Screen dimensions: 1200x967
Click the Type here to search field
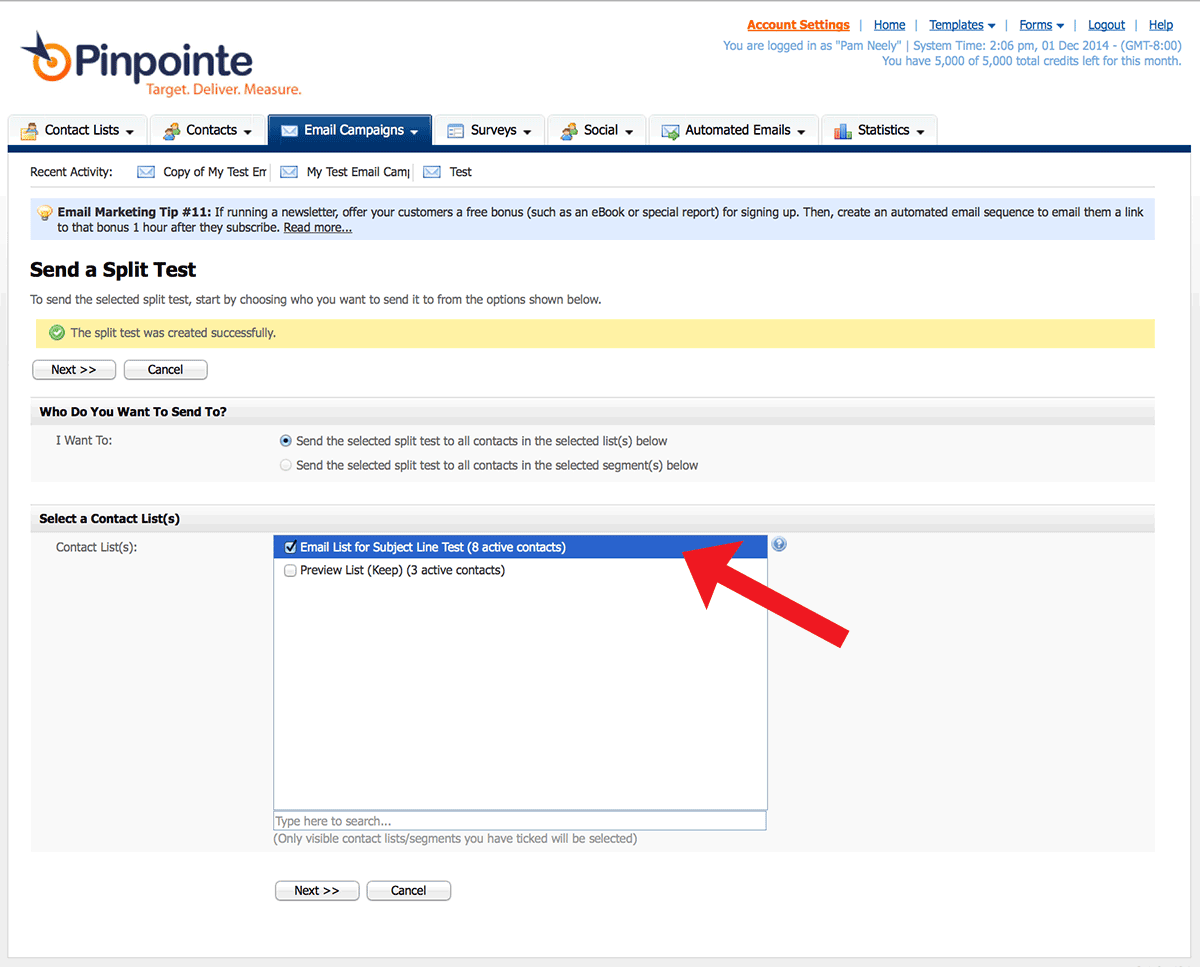point(520,821)
